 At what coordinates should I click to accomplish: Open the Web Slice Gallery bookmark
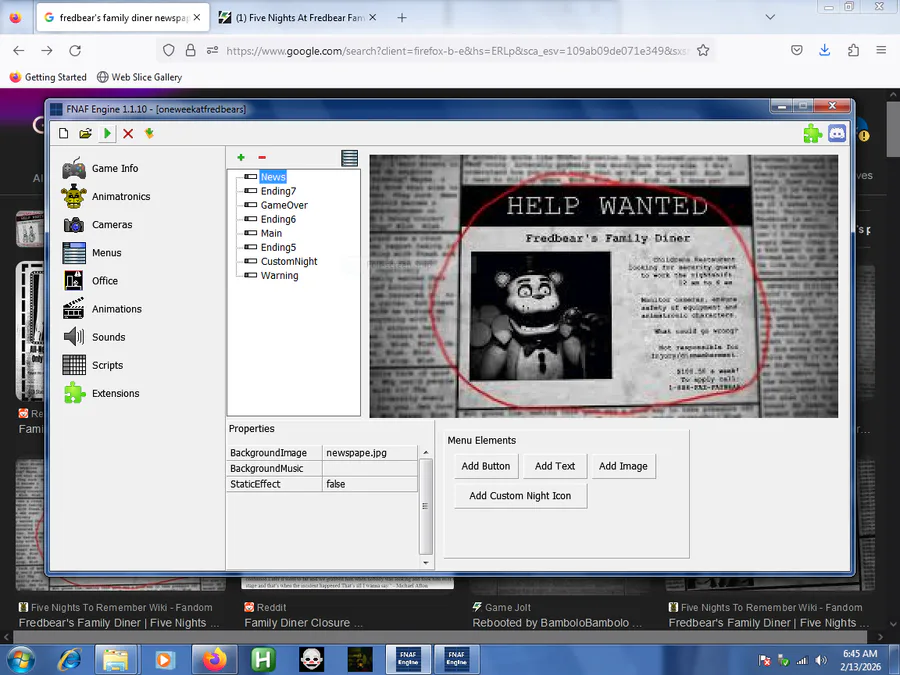pos(139,77)
